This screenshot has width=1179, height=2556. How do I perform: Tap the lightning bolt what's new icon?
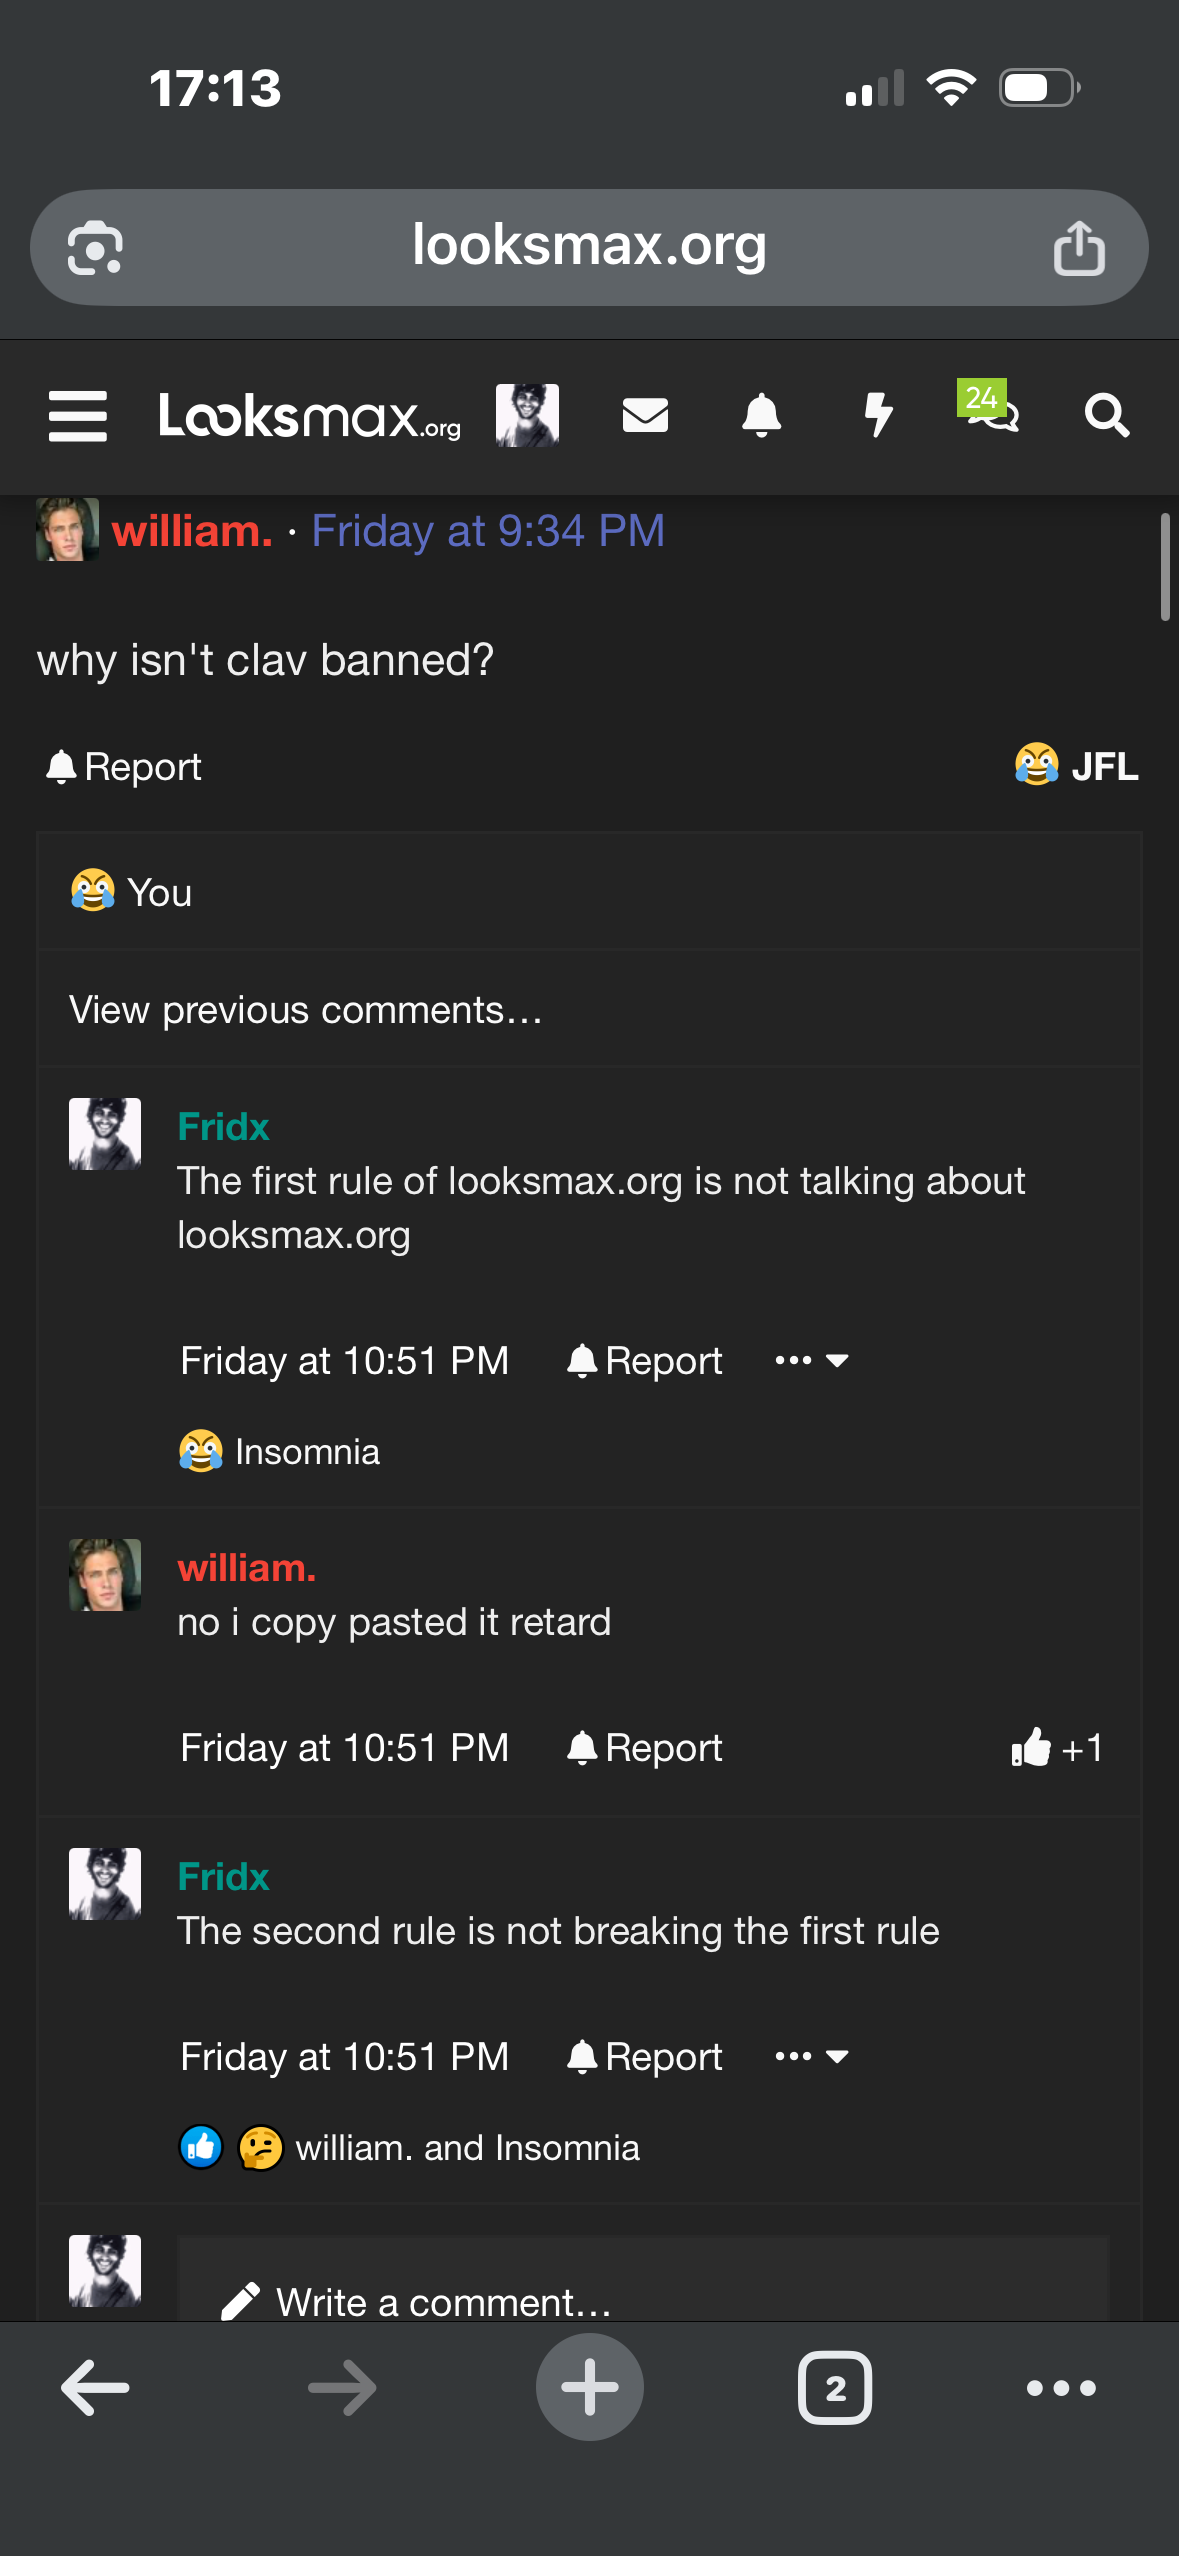tap(878, 415)
